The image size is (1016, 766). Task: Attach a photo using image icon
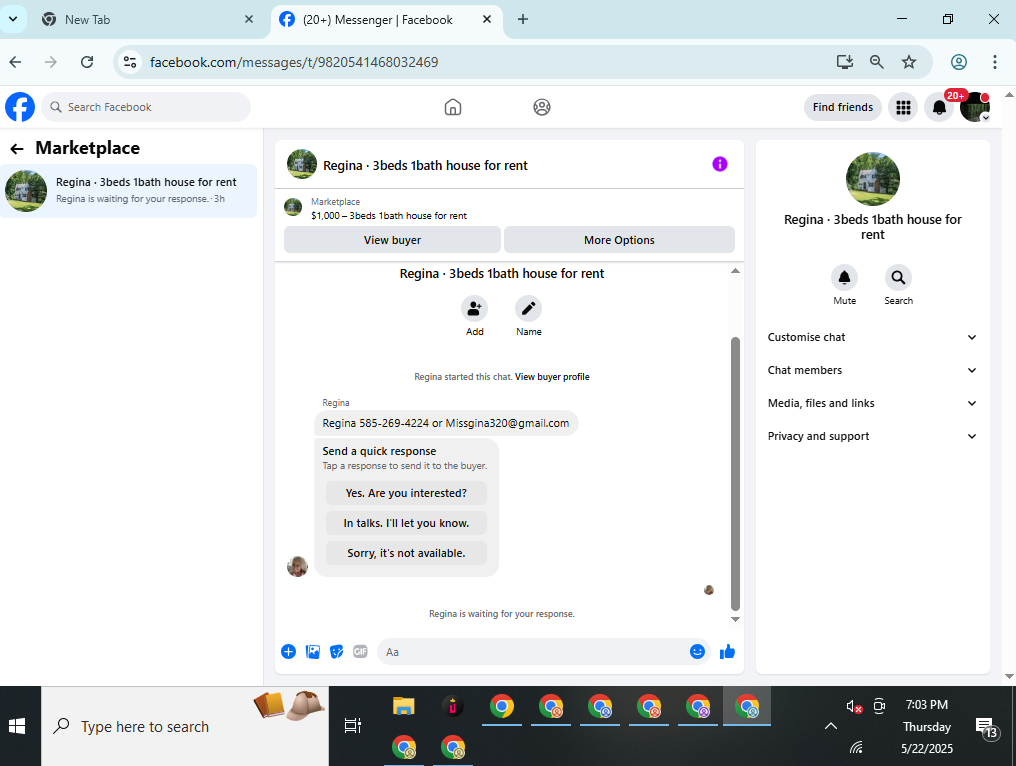(313, 651)
